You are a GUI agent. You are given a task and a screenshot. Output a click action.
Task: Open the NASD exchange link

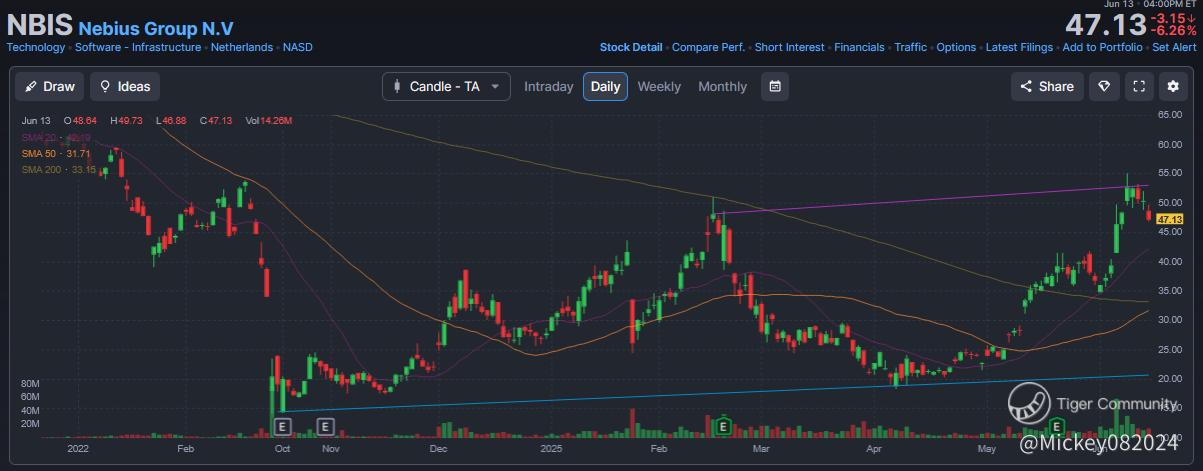pyautogui.click(x=298, y=47)
